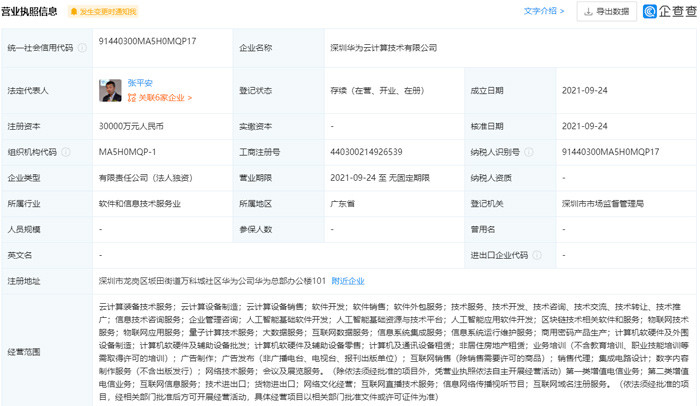Select registration status 存续（在营、开业、在册）
700x406 pixels.
[x=377, y=91]
